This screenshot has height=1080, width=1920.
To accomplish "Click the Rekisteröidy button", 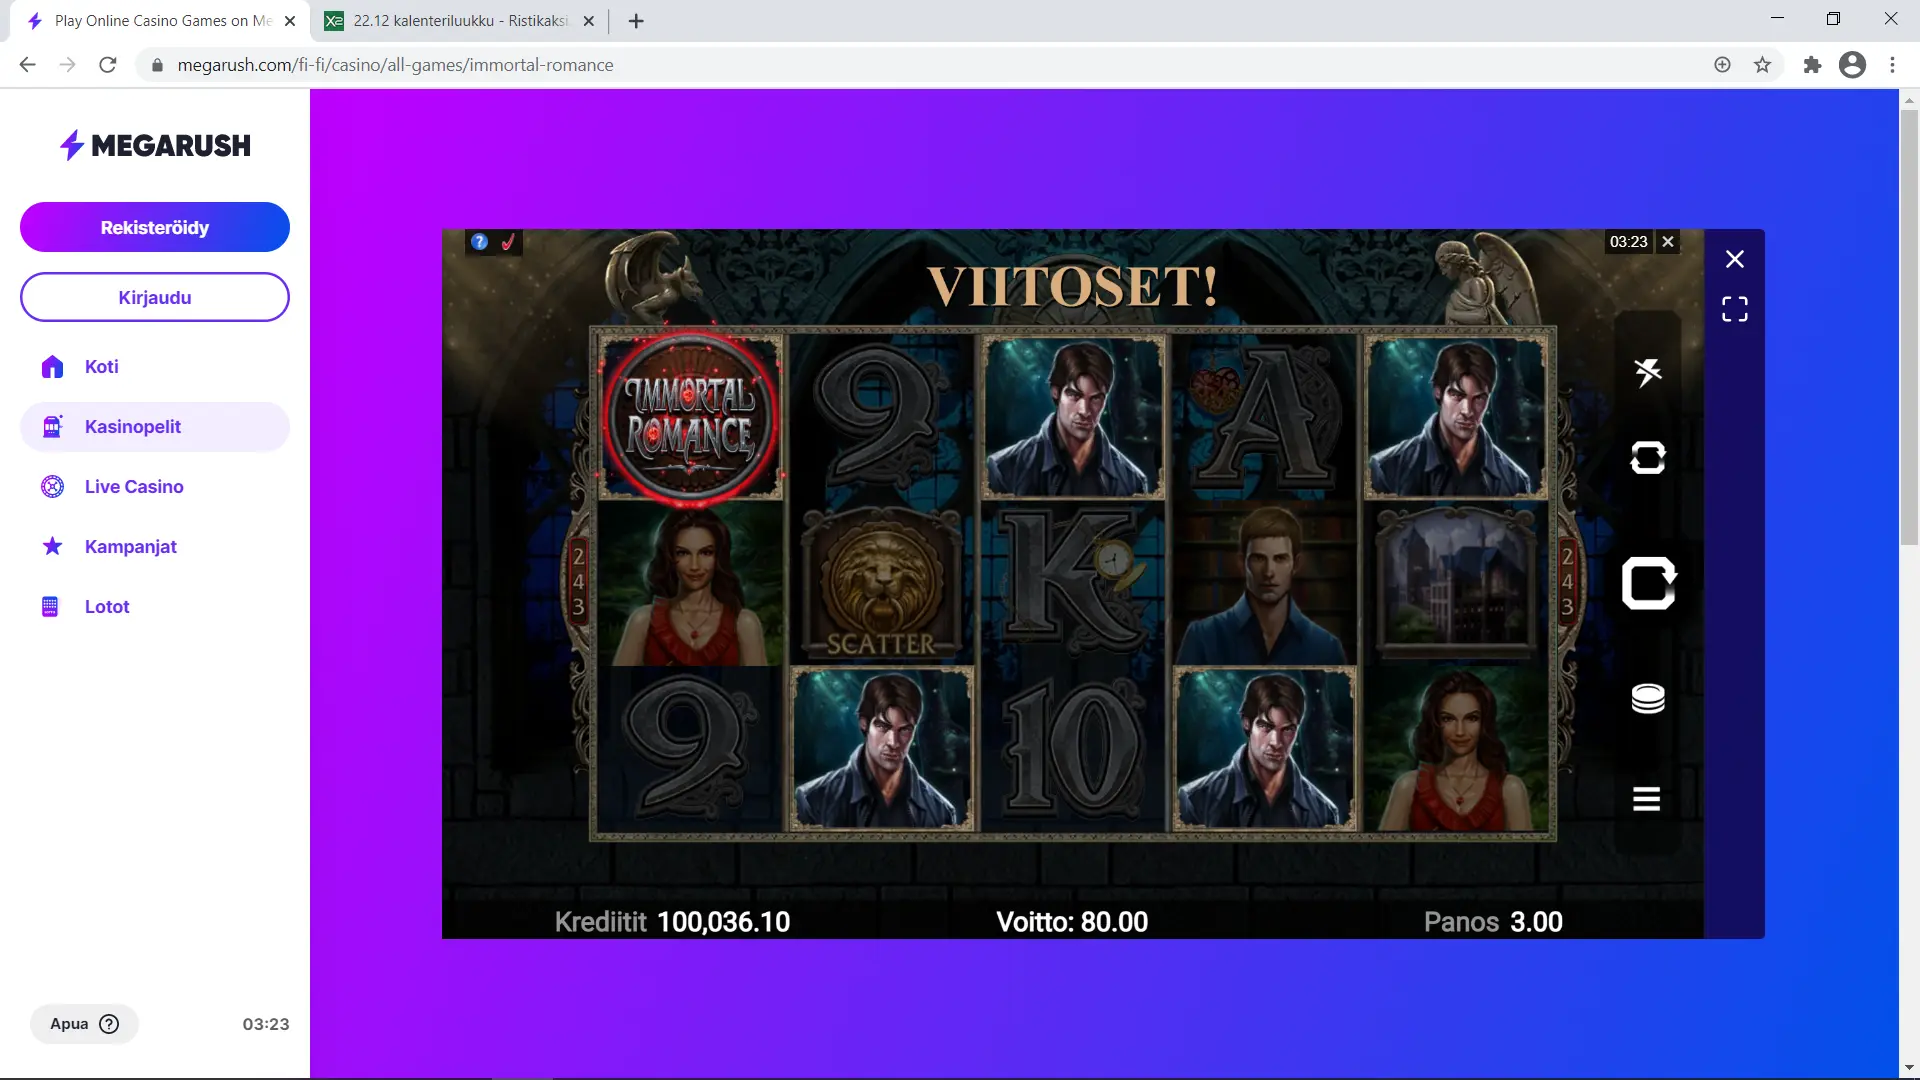I will (x=155, y=227).
